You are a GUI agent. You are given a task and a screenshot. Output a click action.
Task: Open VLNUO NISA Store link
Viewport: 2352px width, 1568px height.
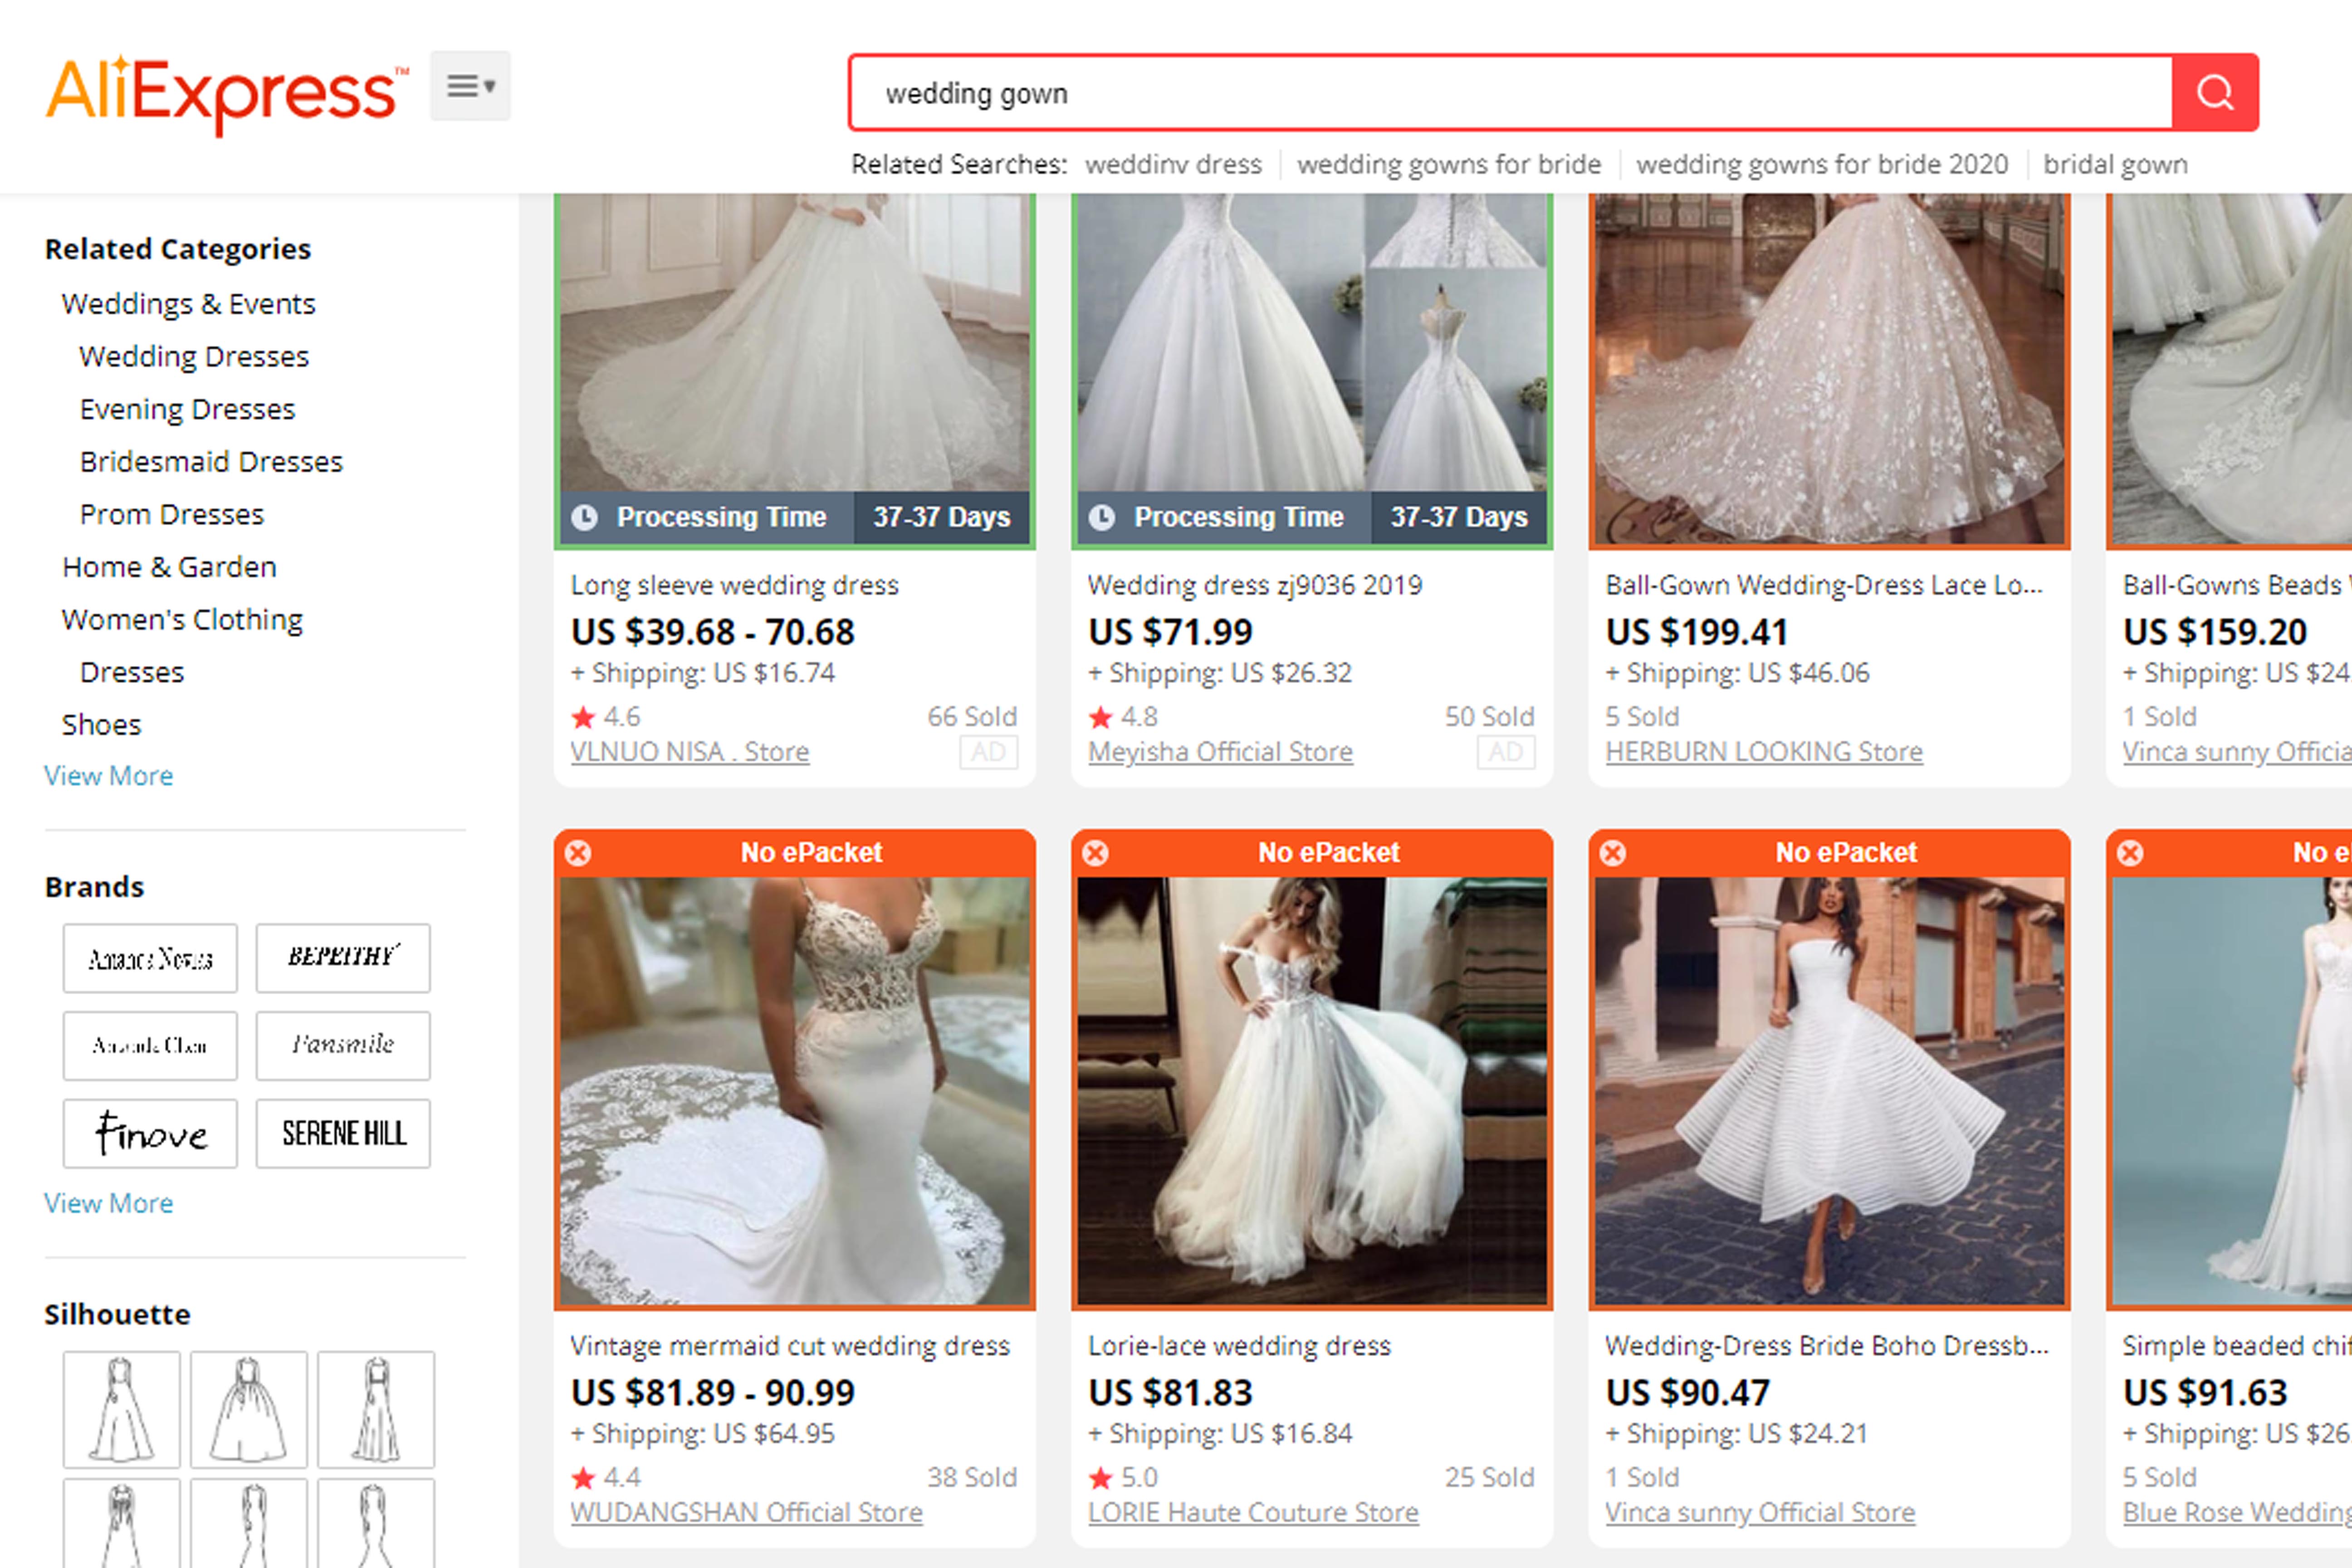click(x=689, y=752)
